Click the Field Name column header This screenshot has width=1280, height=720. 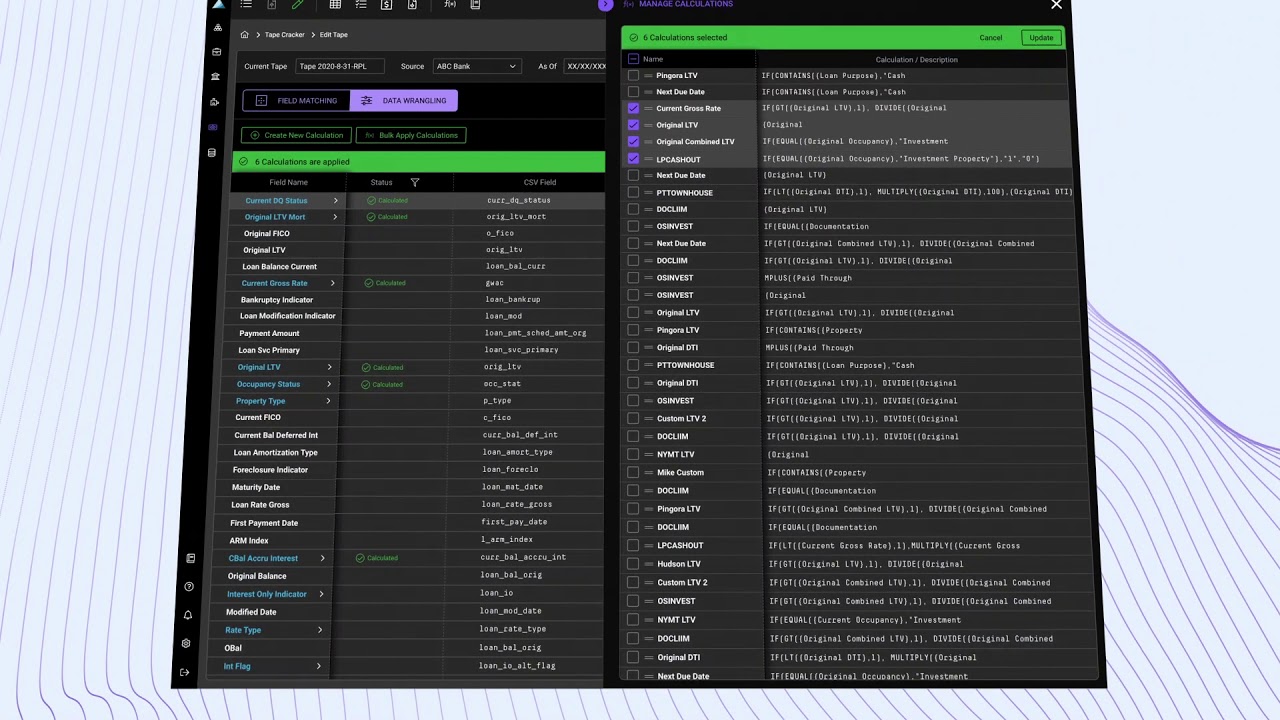point(288,182)
